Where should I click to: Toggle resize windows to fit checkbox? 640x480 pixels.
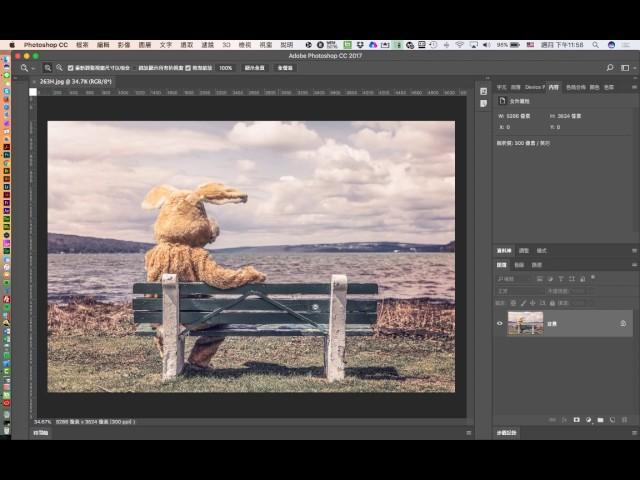(x=71, y=68)
